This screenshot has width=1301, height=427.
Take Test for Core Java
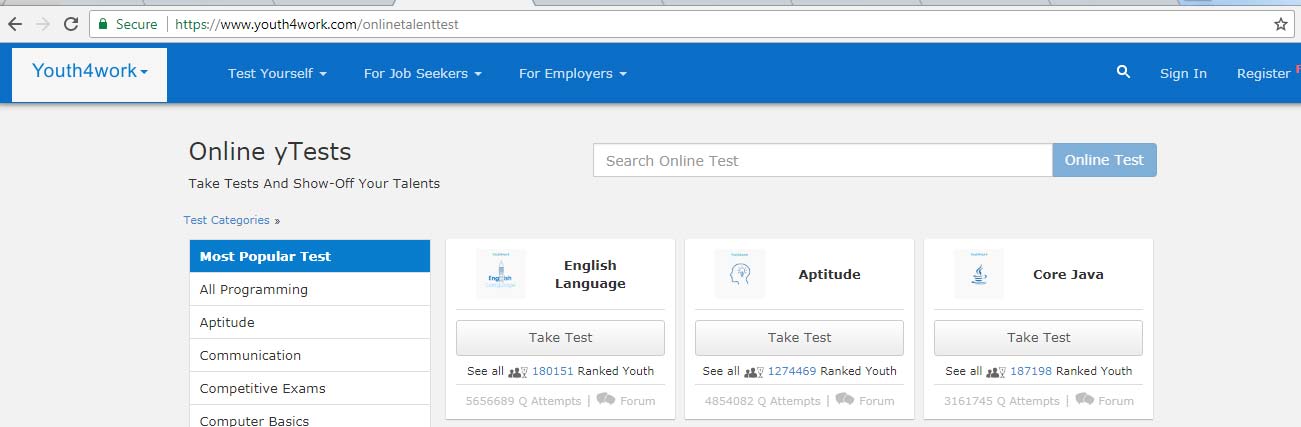pyautogui.click(x=1038, y=338)
